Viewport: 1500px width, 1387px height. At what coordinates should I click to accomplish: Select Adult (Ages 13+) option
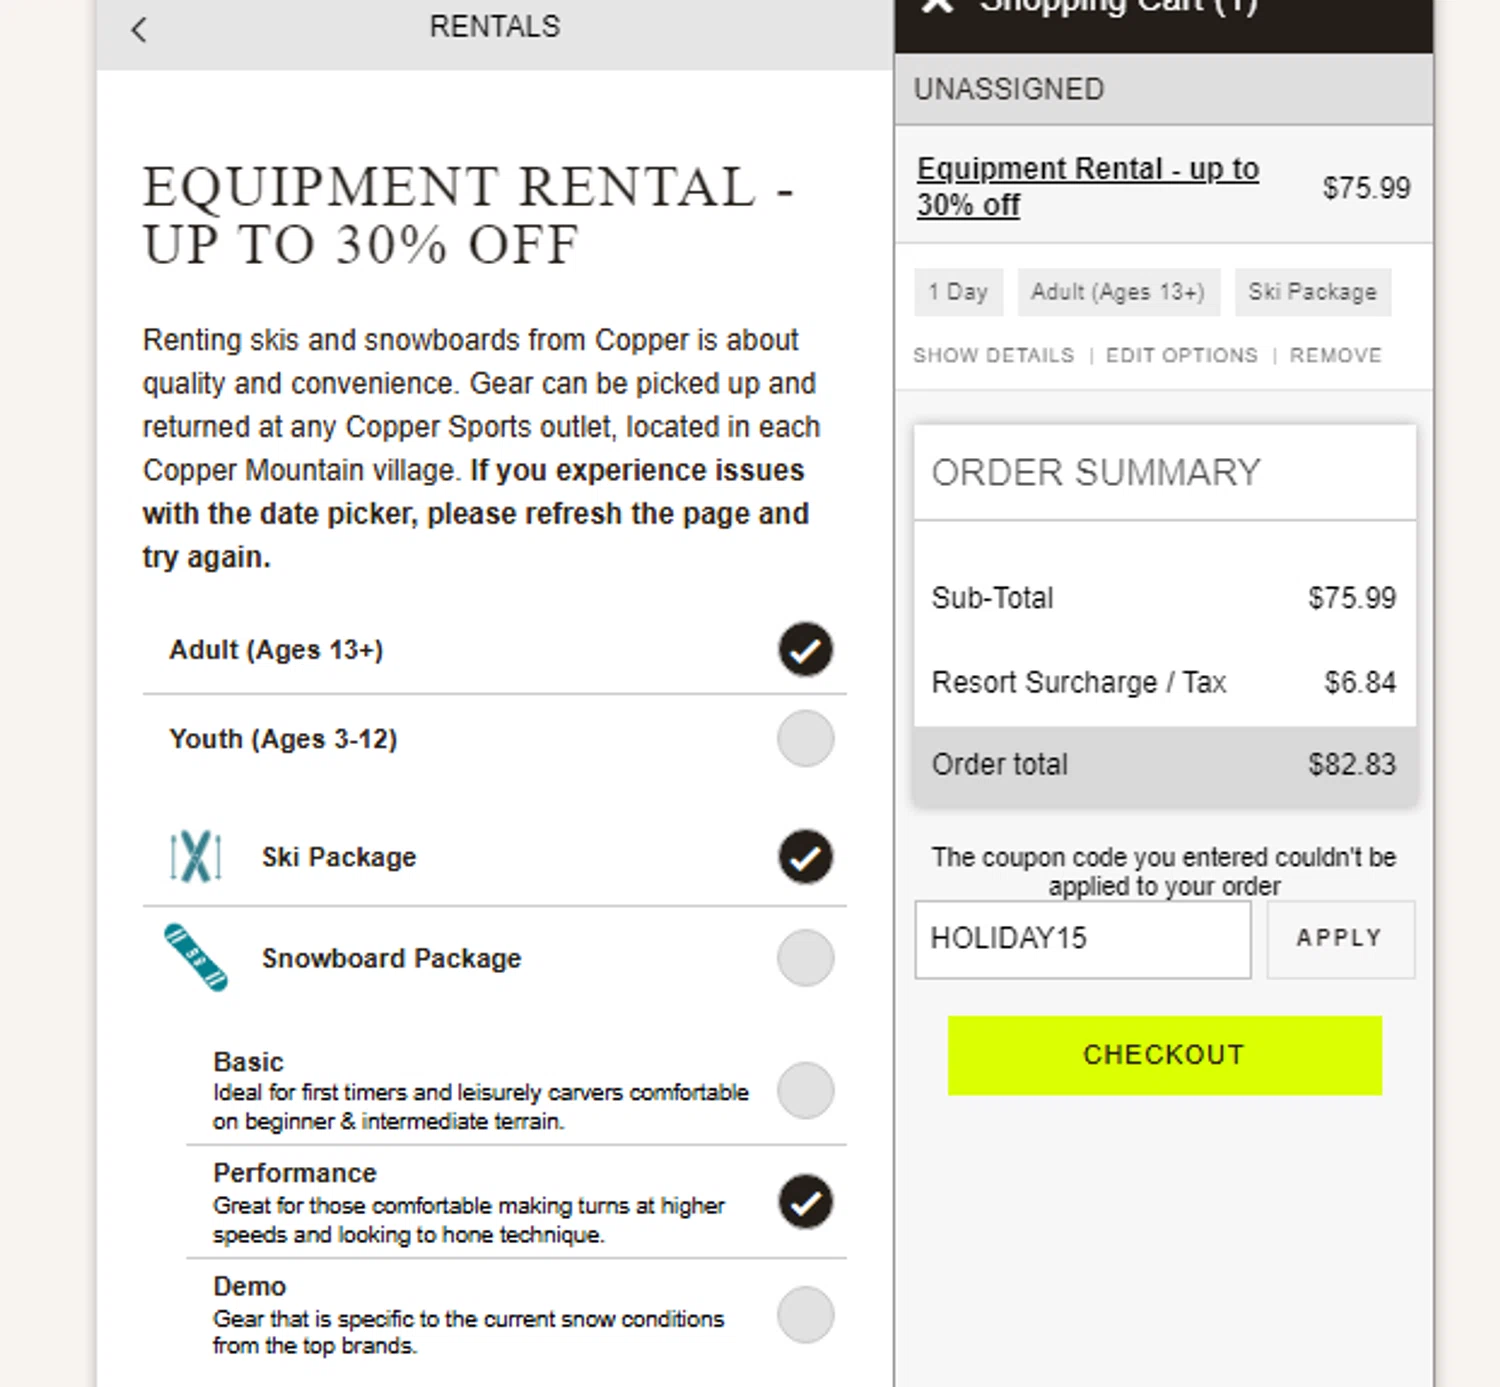pyautogui.click(x=805, y=650)
